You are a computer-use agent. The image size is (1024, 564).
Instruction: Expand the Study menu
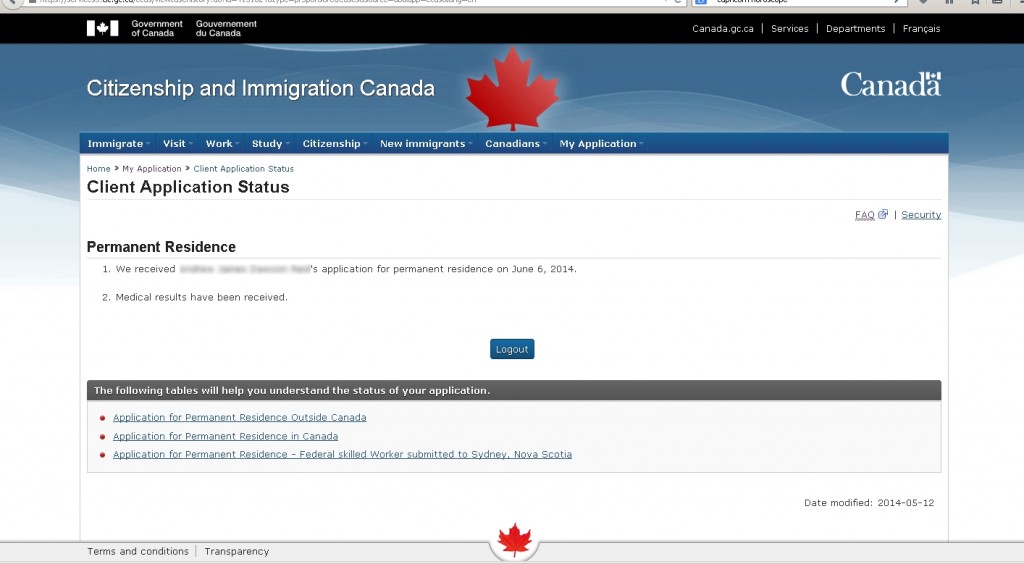tap(269, 144)
